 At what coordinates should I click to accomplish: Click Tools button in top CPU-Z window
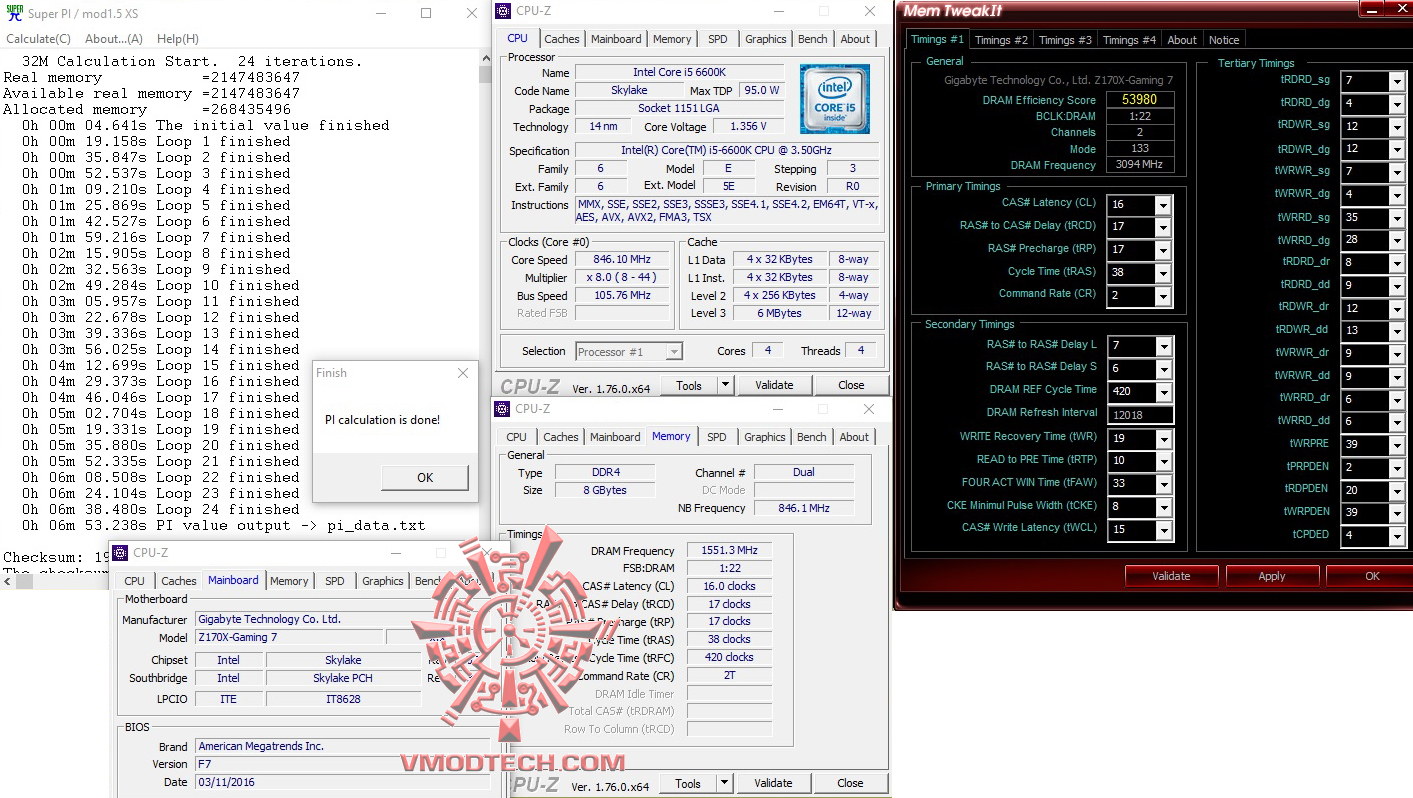pyautogui.click(x=689, y=385)
